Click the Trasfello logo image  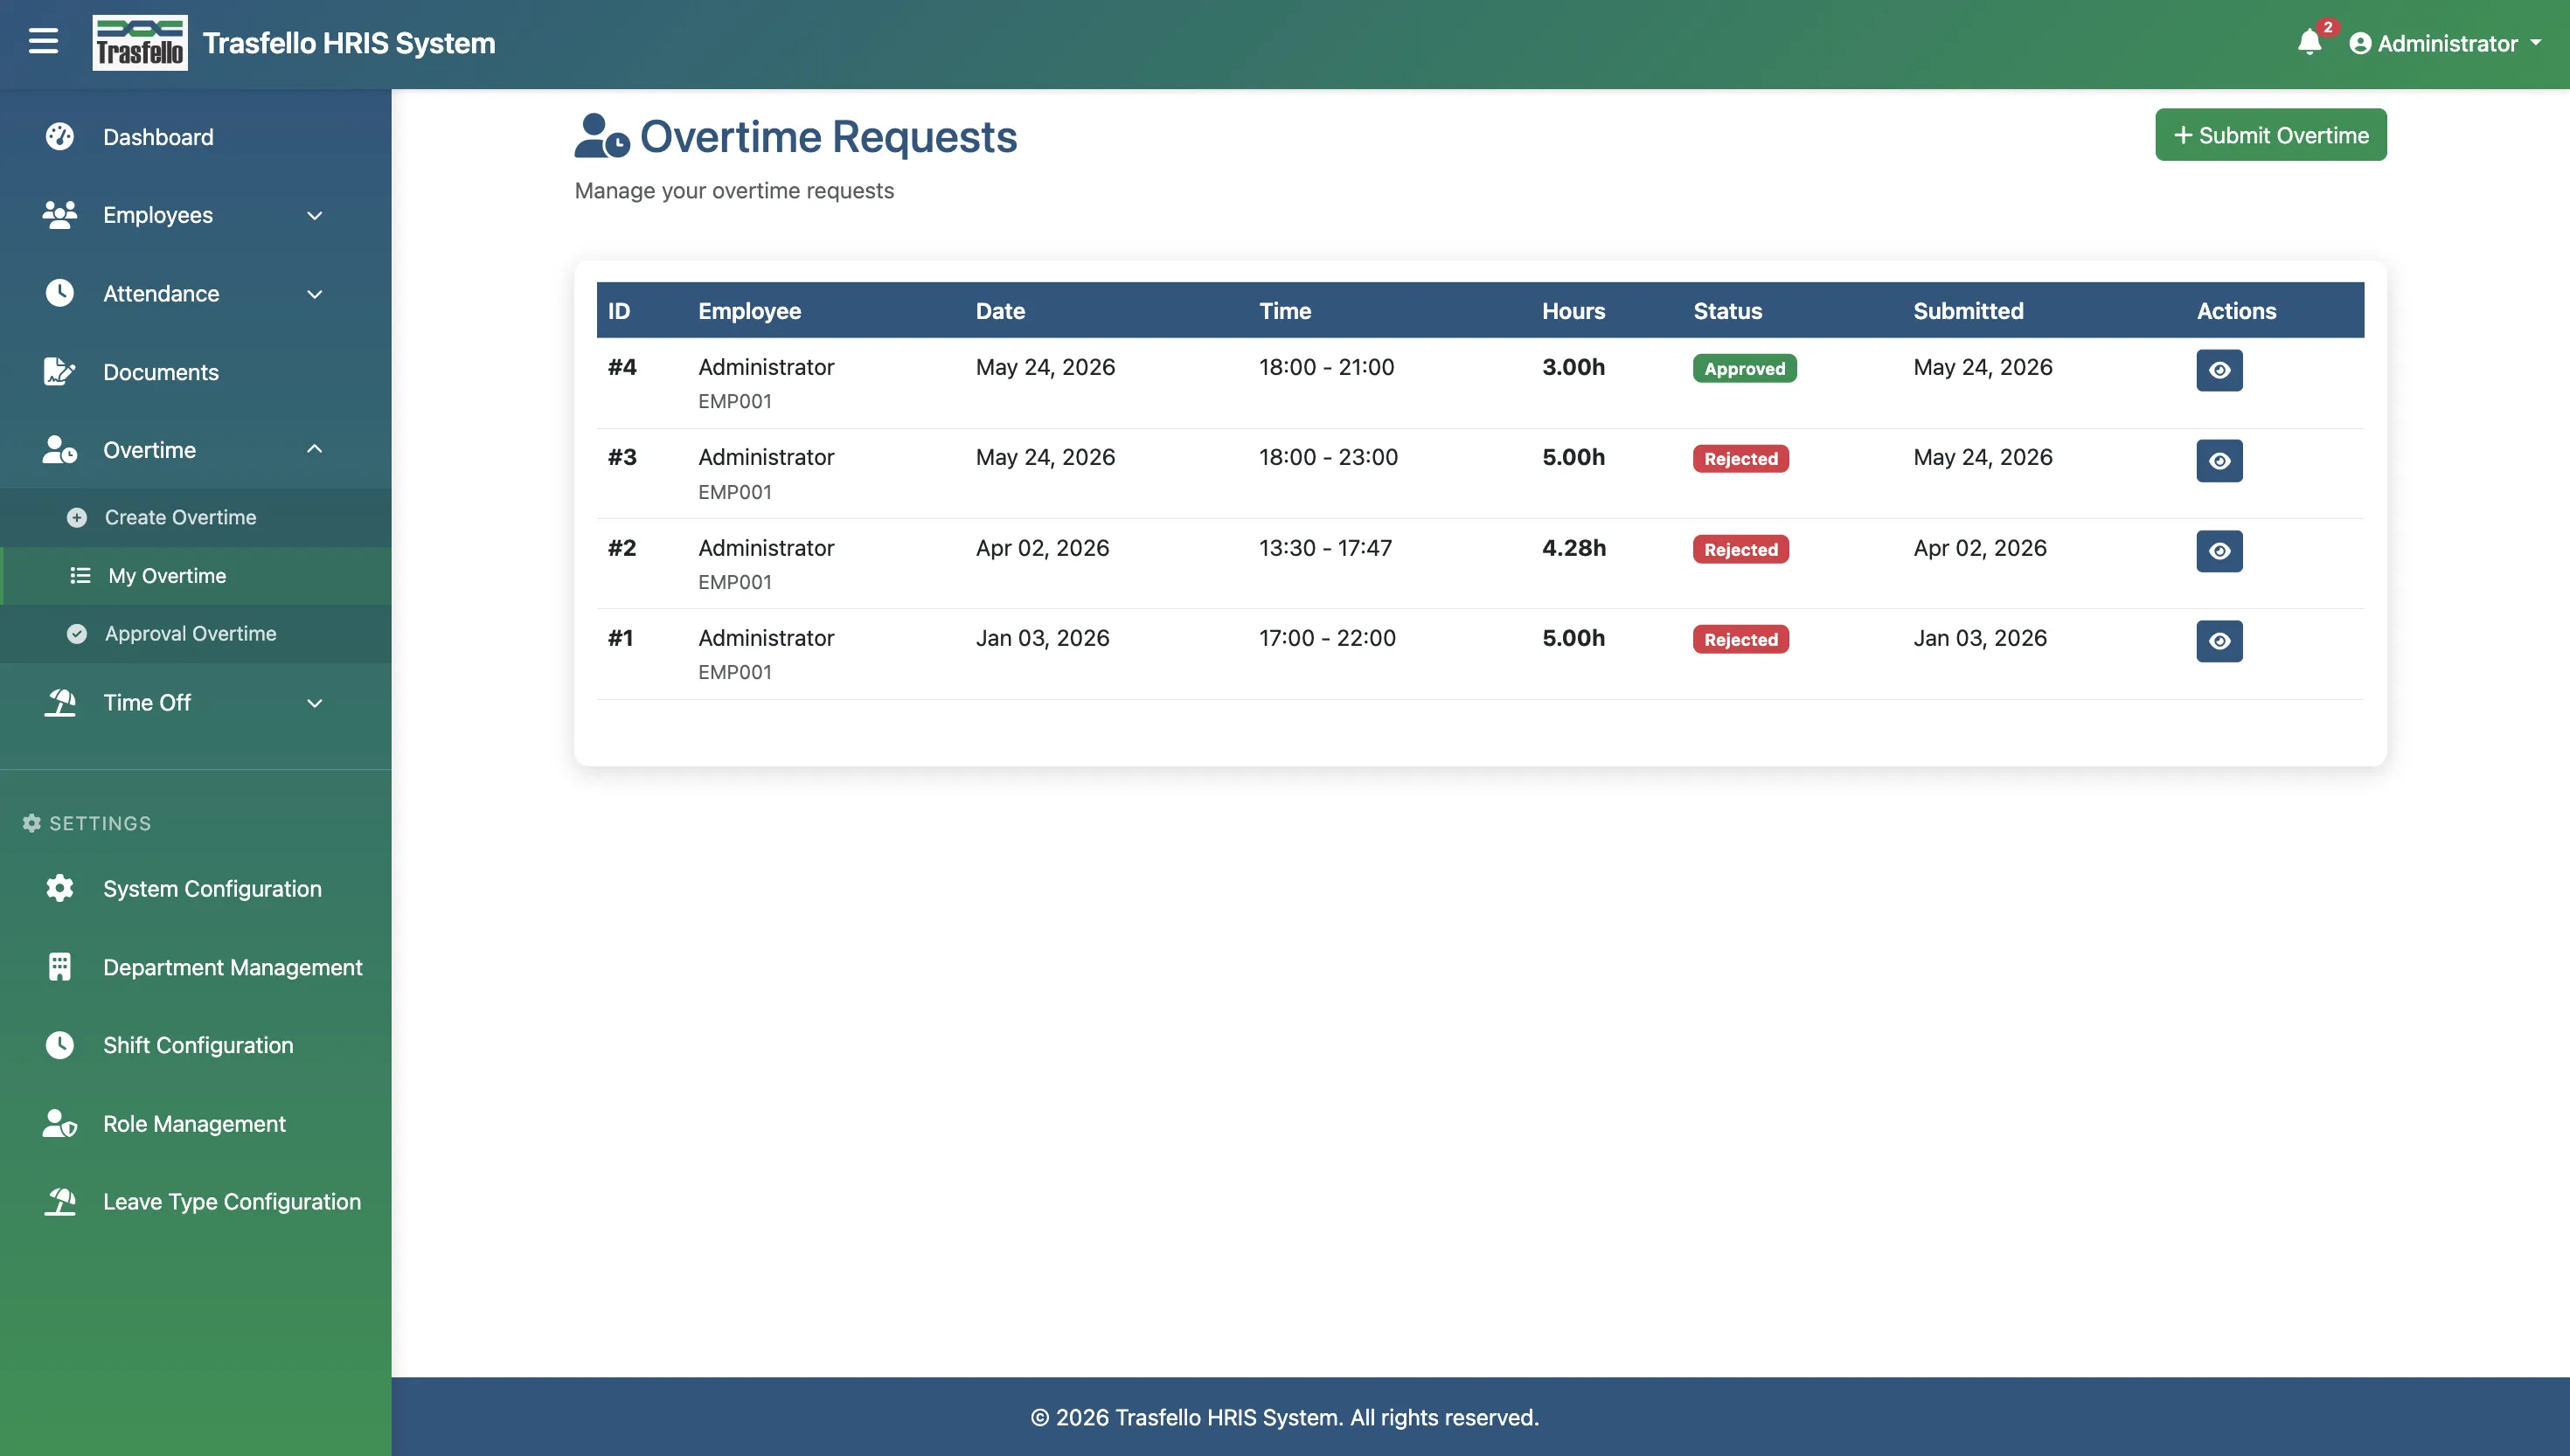(140, 43)
